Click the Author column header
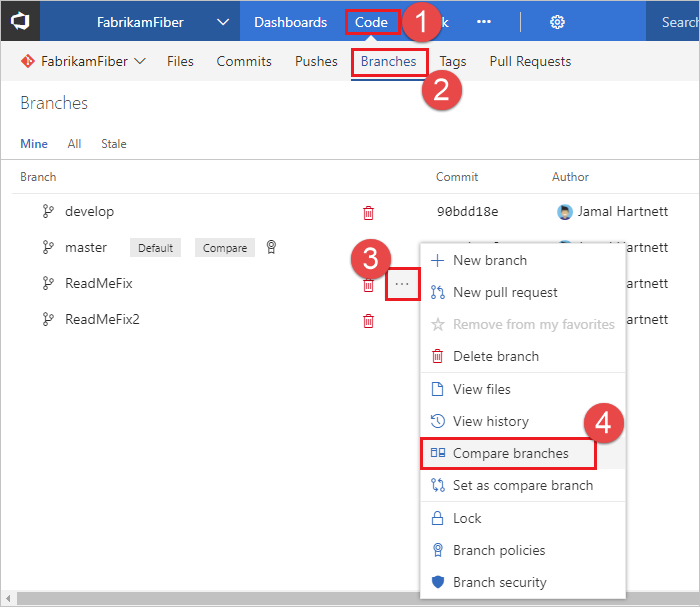This screenshot has width=700, height=607. [570, 177]
